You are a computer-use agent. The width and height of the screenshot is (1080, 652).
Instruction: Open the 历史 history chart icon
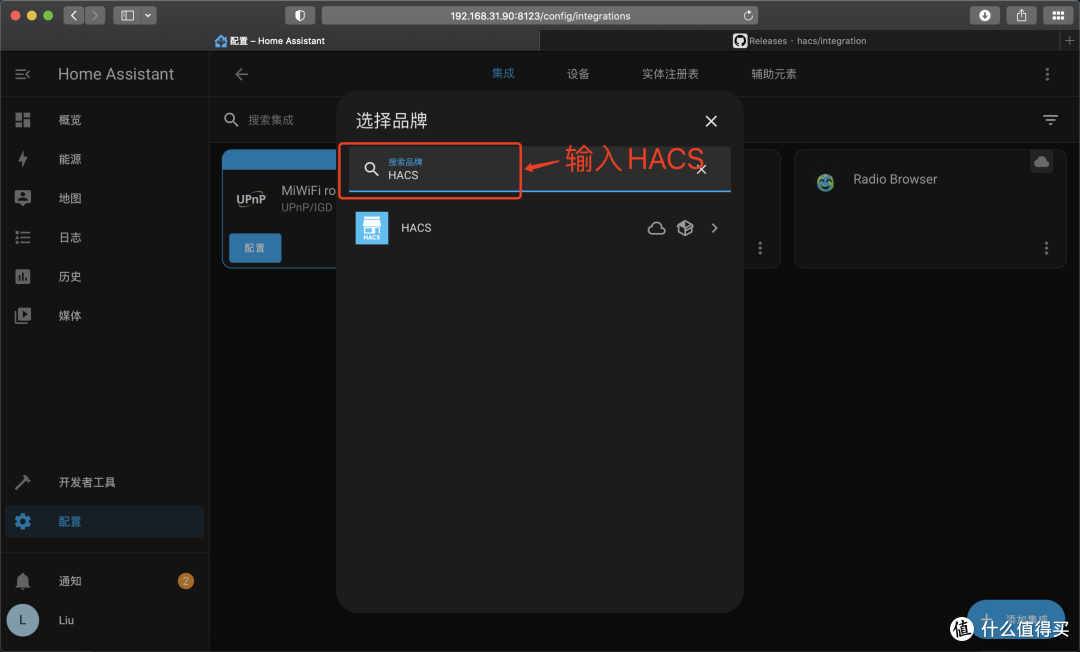pos(22,276)
